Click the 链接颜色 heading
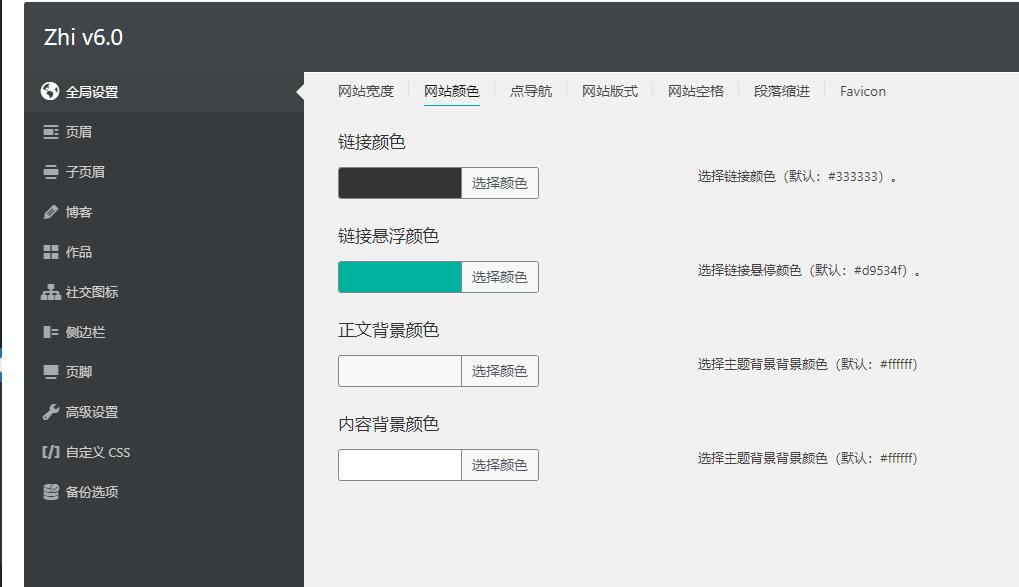This screenshot has height=587, width=1019. pos(372,142)
